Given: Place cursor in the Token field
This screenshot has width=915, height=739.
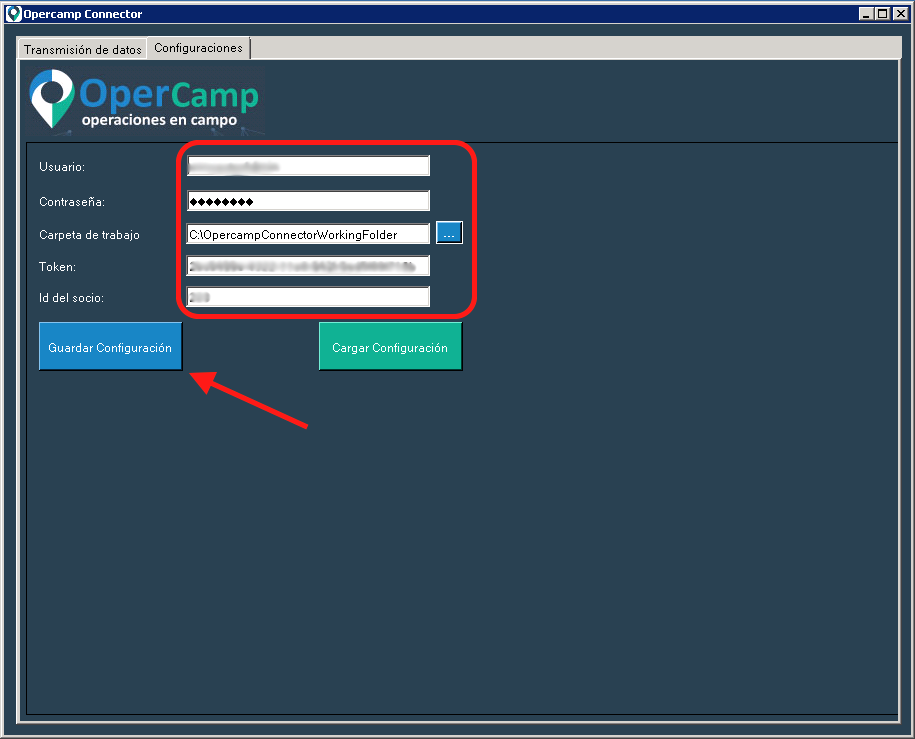Looking at the screenshot, I should pos(308,266).
